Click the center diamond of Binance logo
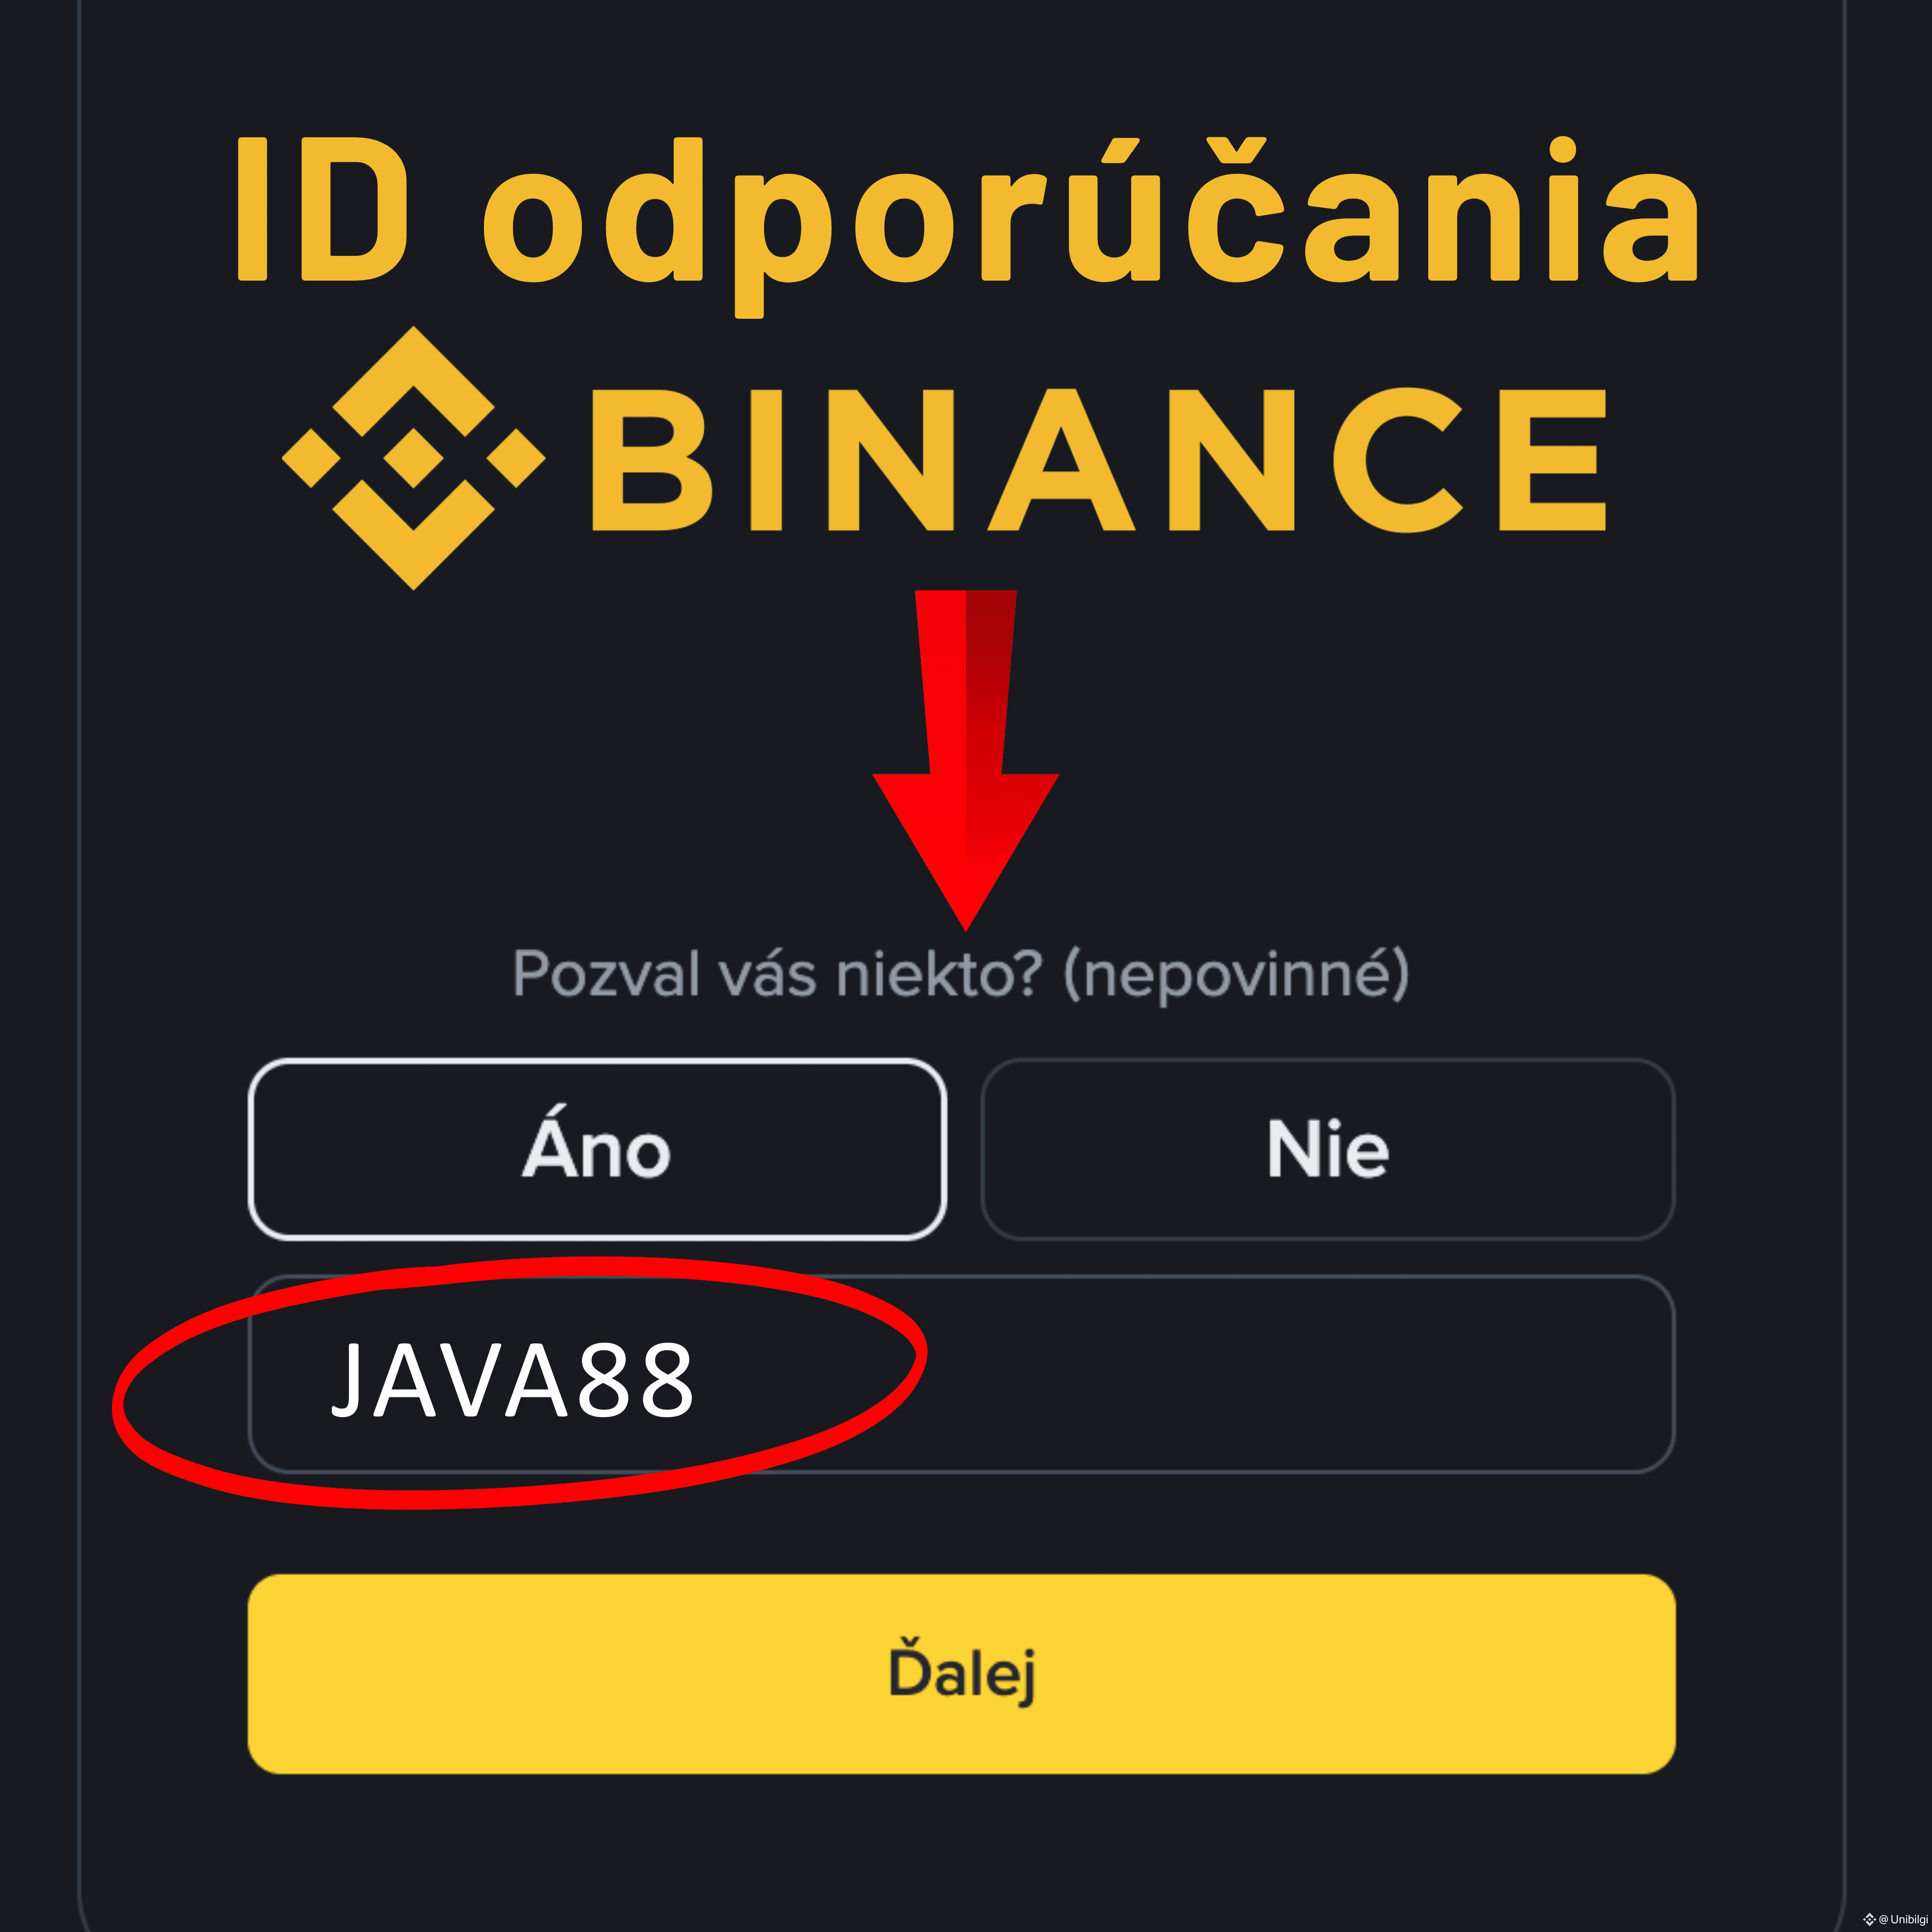This screenshot has width=1932, height=1932. click(x=414, y=458)
